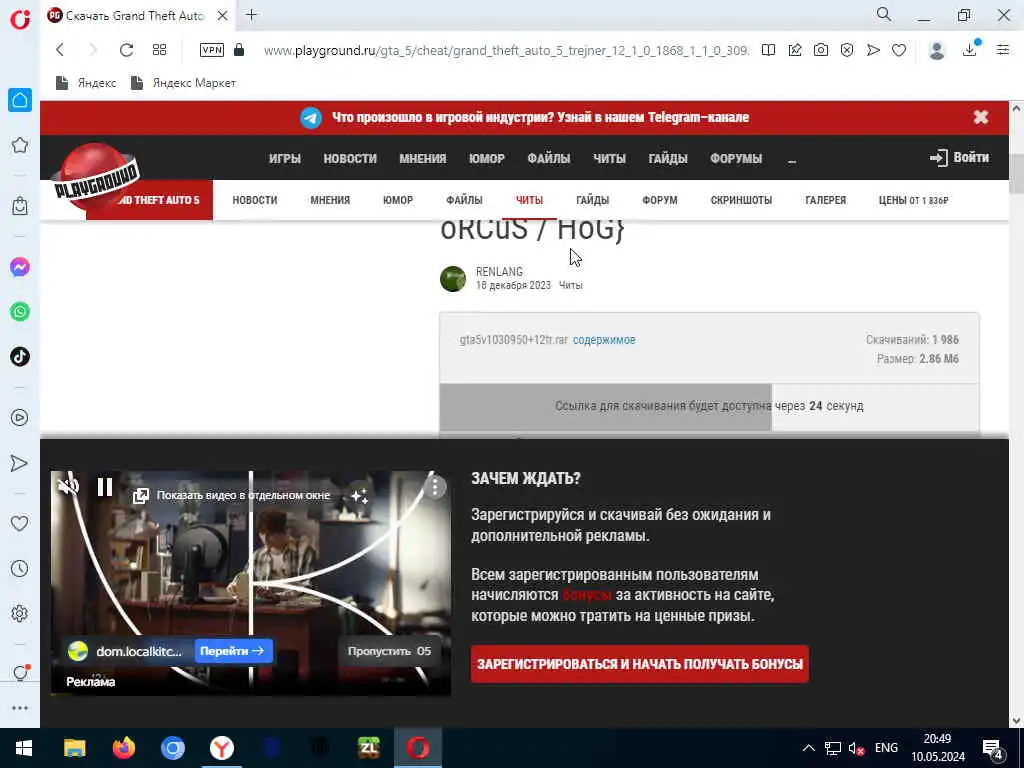Open sidebar shopping bag icon

click(20, 206)
